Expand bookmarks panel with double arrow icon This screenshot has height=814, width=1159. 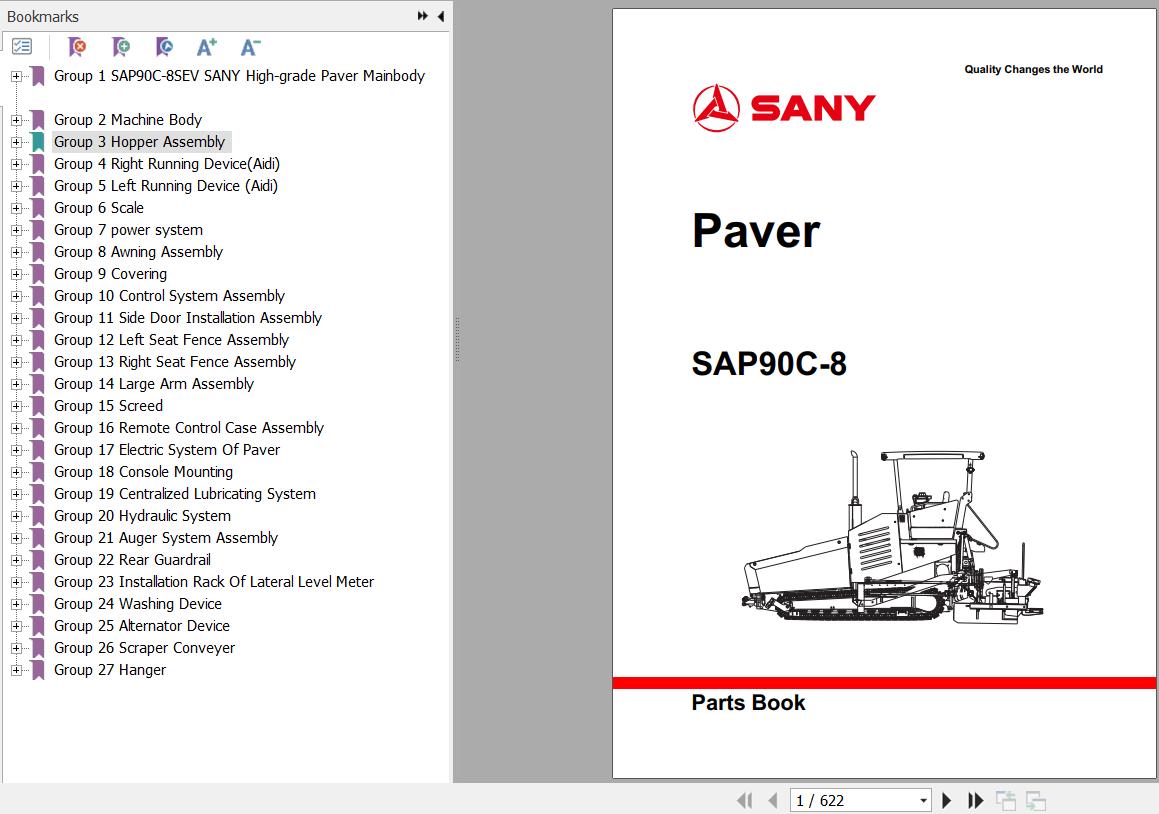click(423, 16)
